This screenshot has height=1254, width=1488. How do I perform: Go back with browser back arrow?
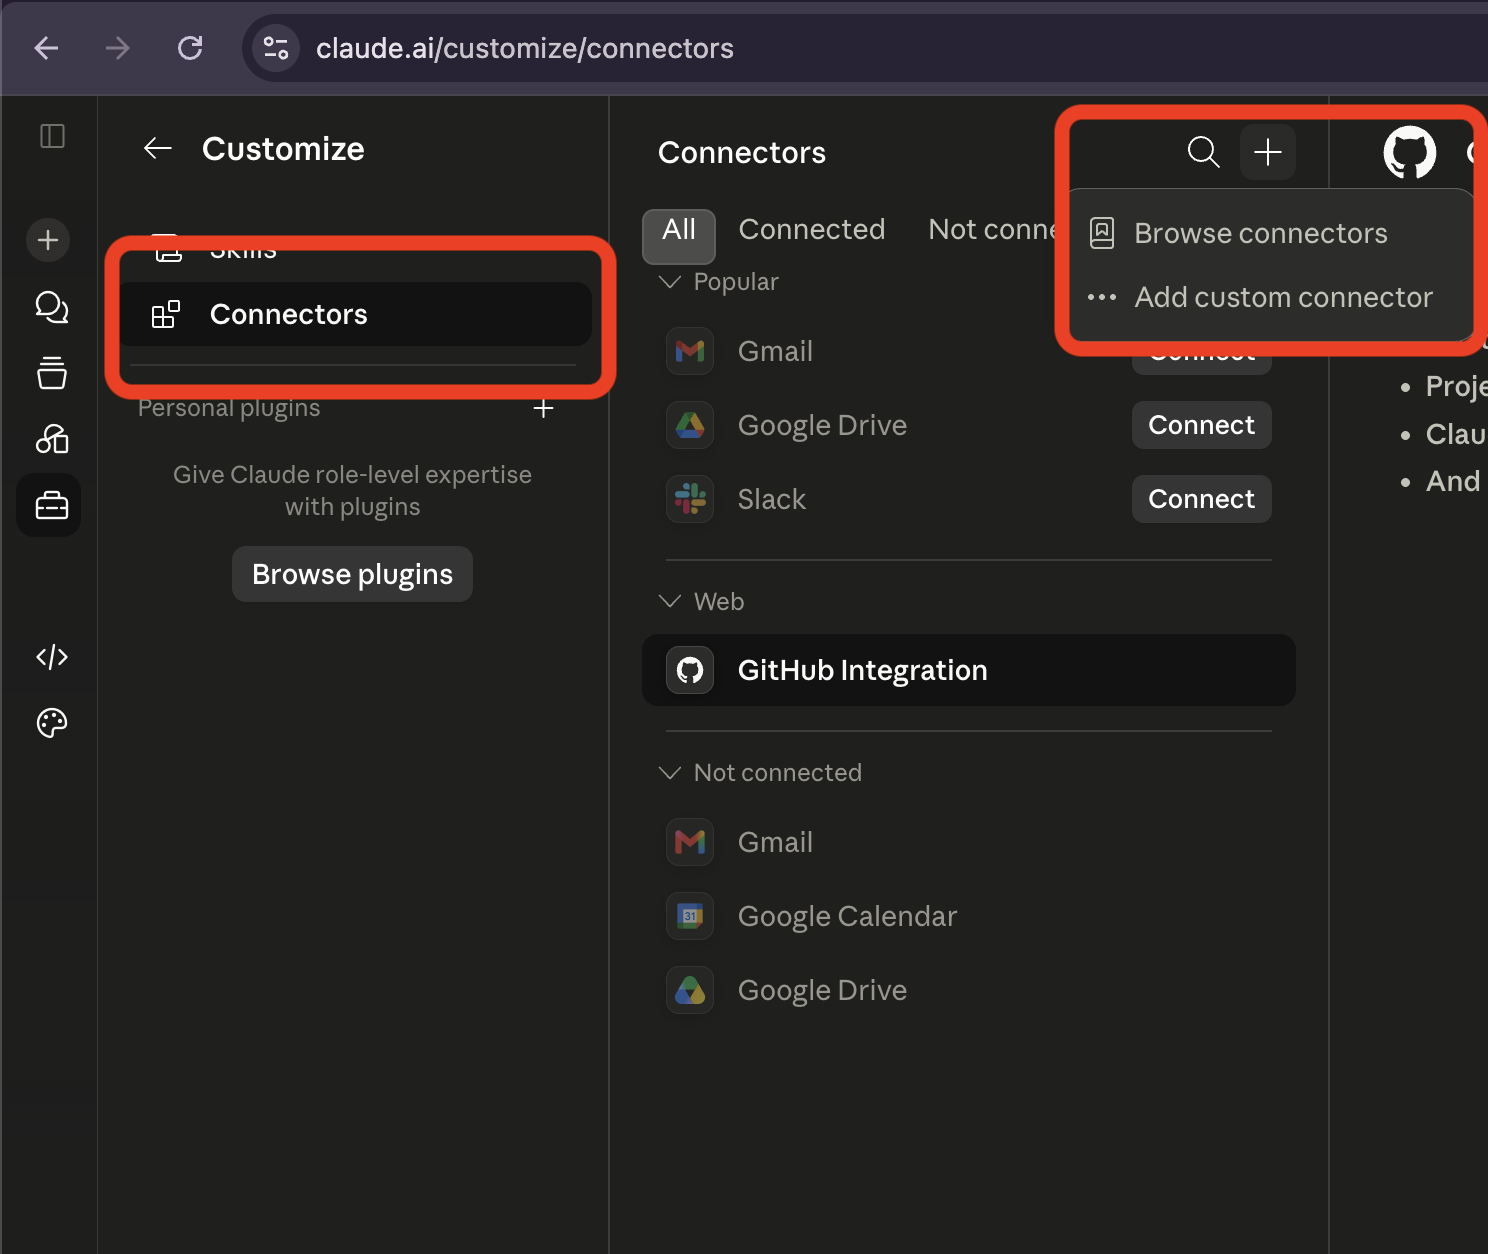(x=47, y=48)
